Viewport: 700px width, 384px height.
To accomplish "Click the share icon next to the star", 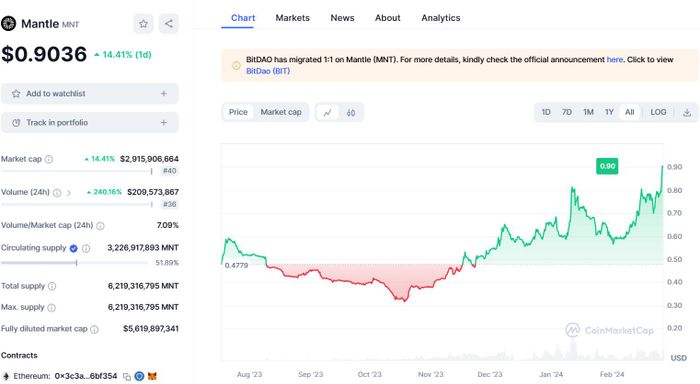I will 169,24.
